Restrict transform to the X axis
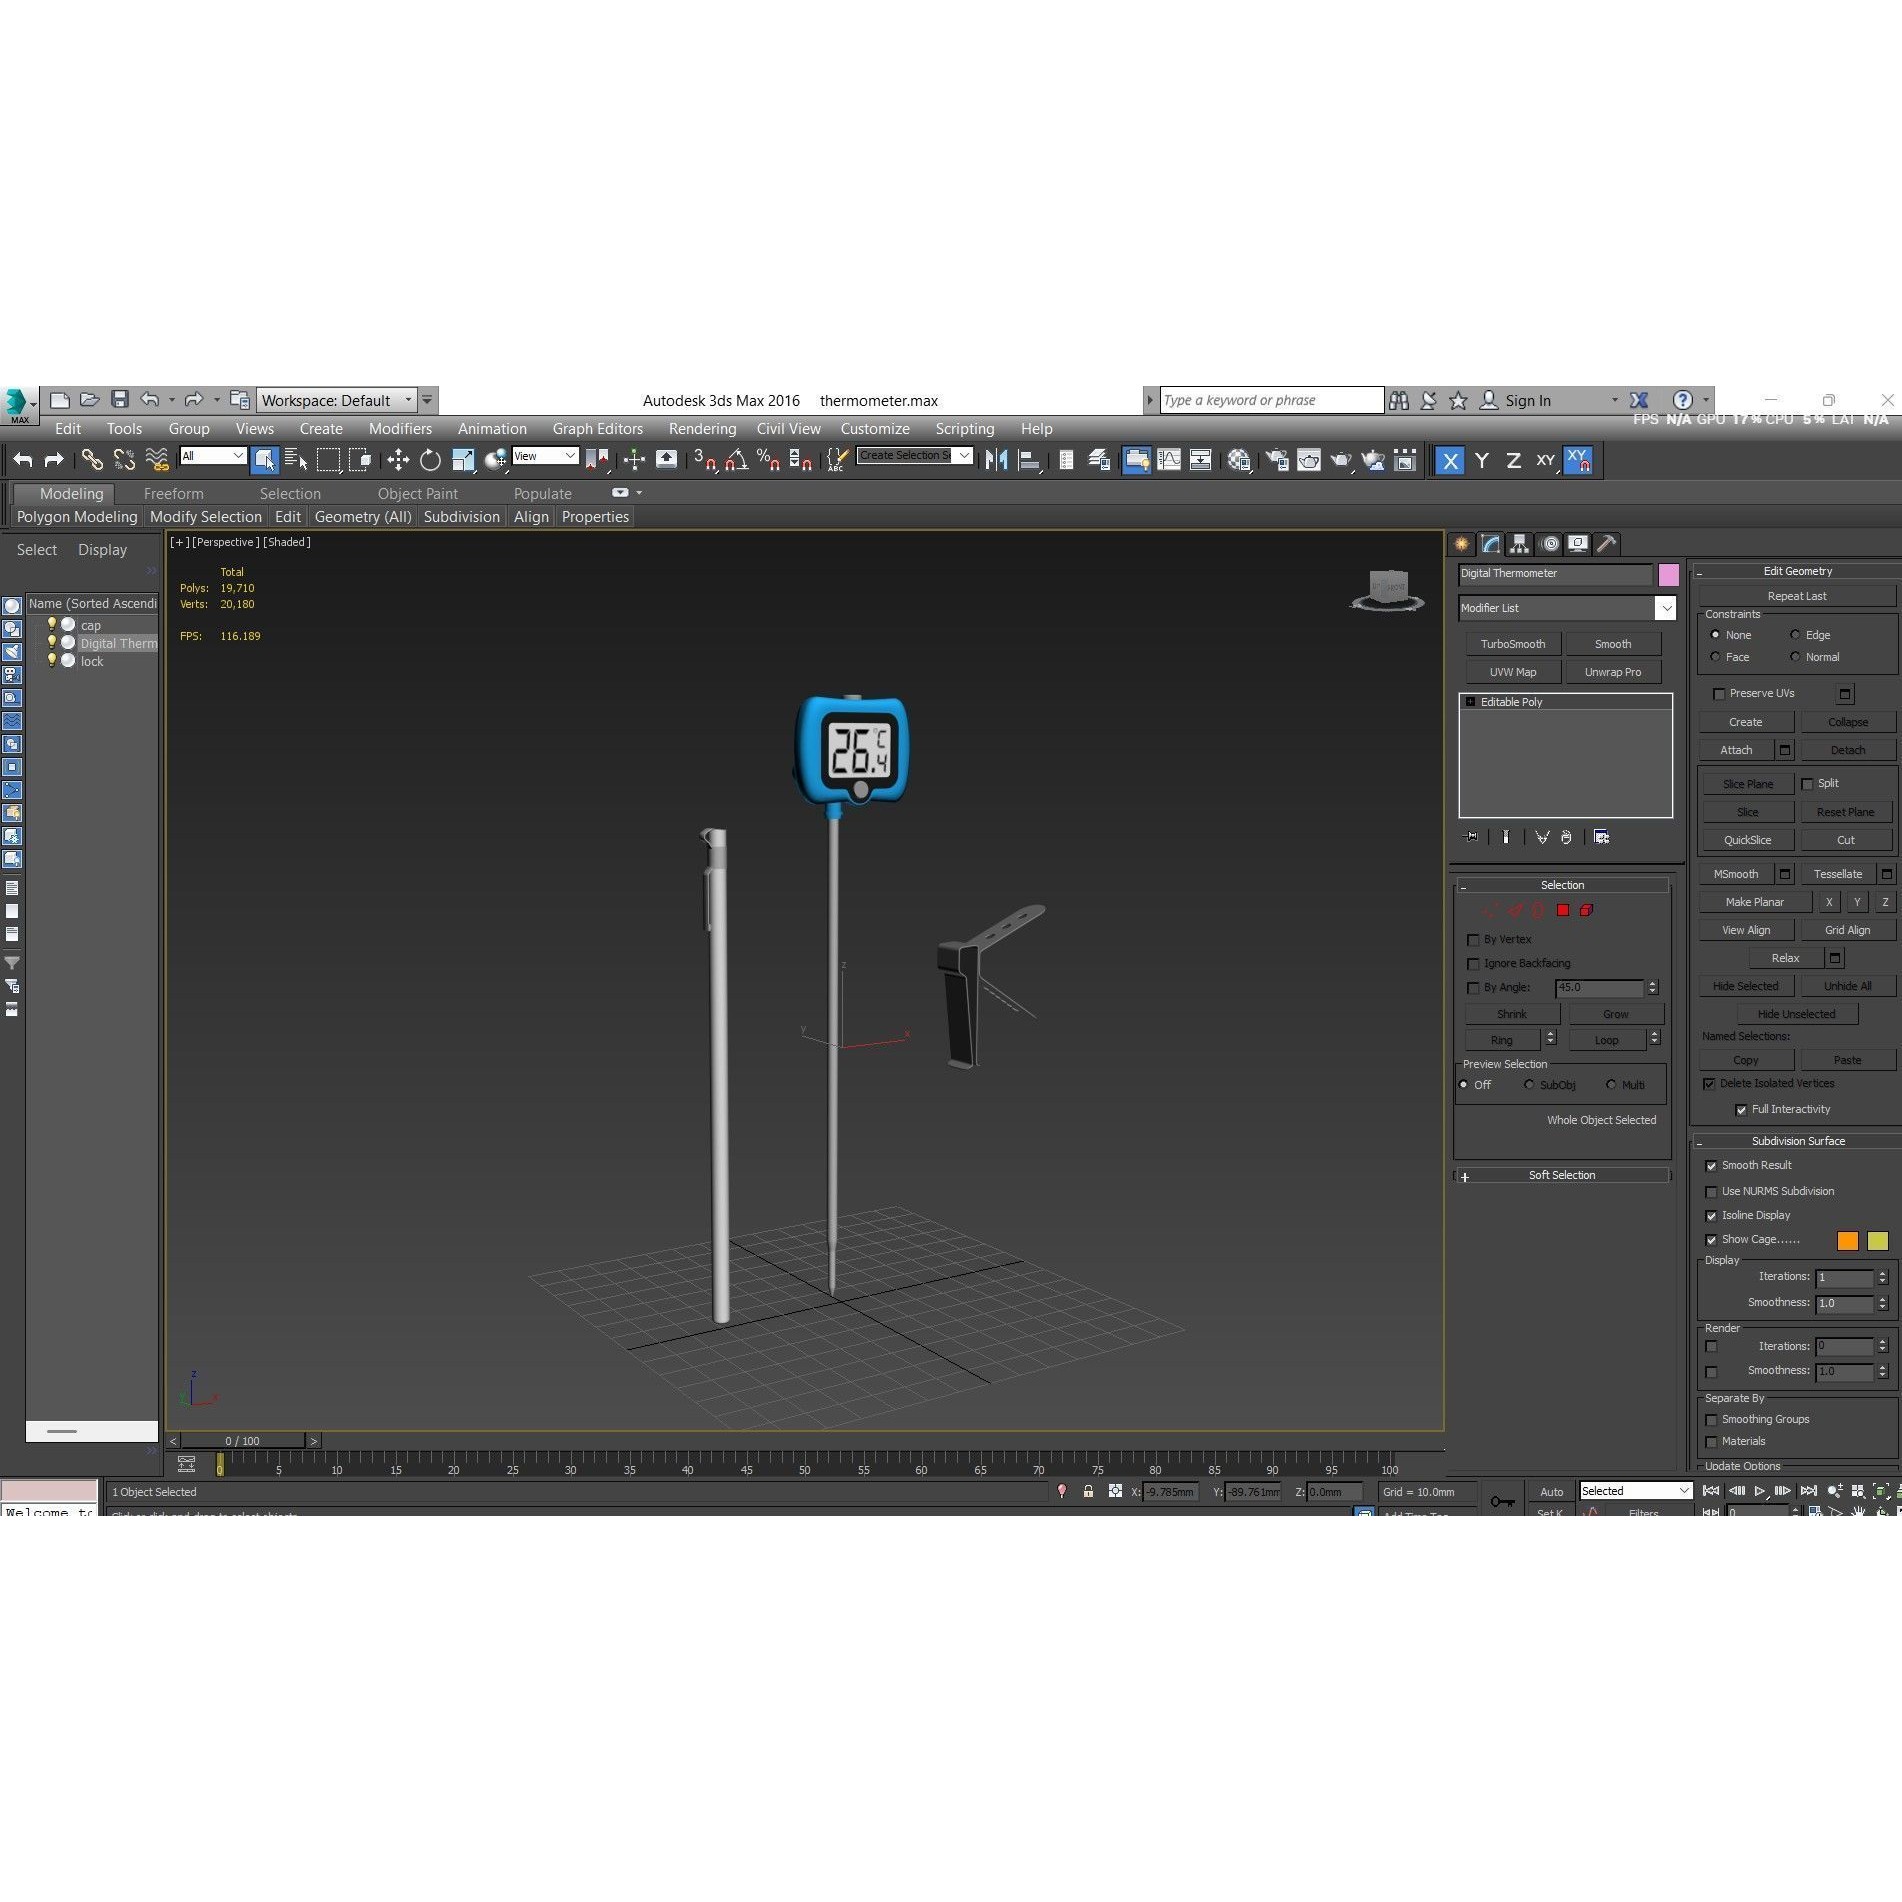Viewport: 1902px width, 1902px height. (x=1450, y=460)
